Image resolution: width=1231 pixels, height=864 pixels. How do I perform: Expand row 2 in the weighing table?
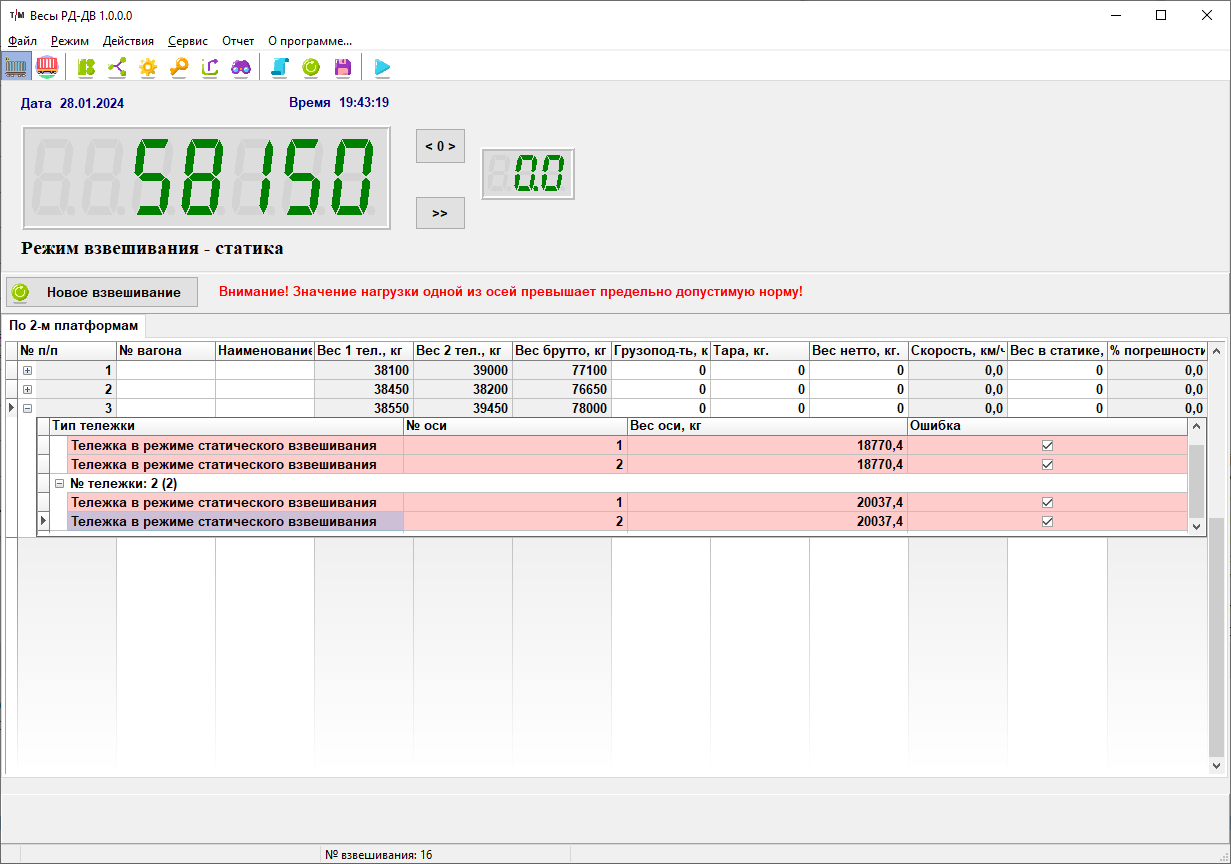click(x=27, y=390)
